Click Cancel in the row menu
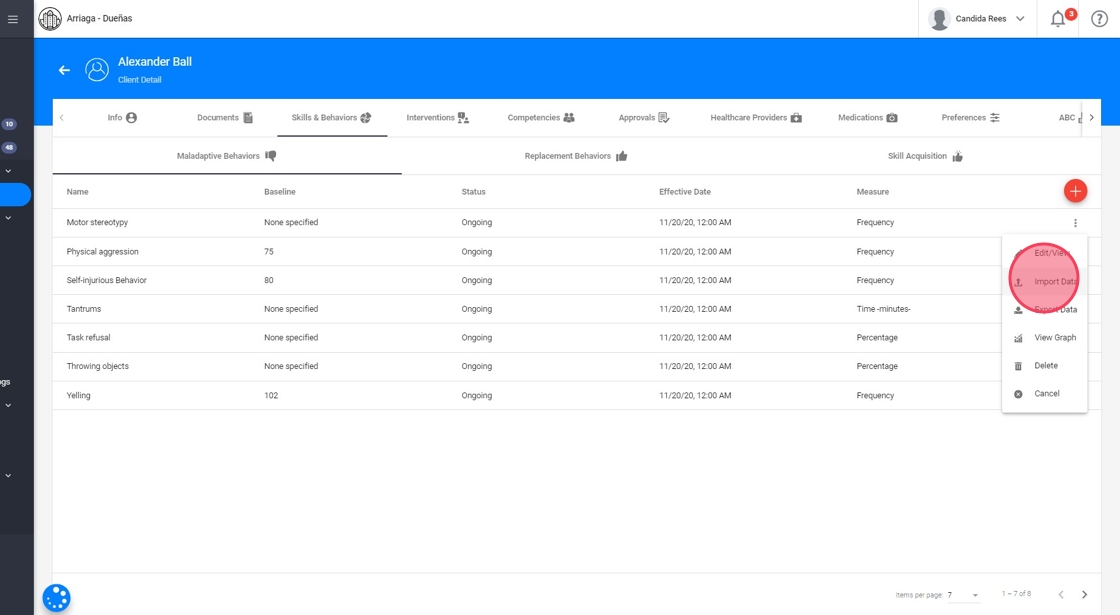The width and height of the screenshot is (1120, 615). [x=1044, y=394]
